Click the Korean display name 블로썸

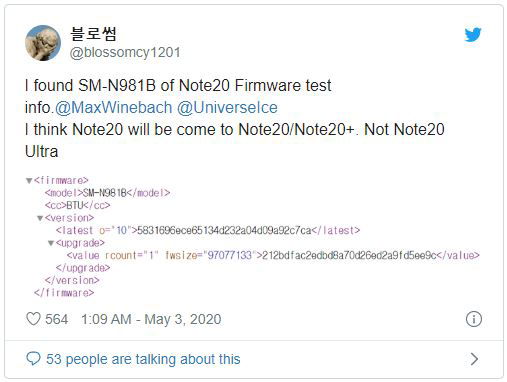coord(93,34)
